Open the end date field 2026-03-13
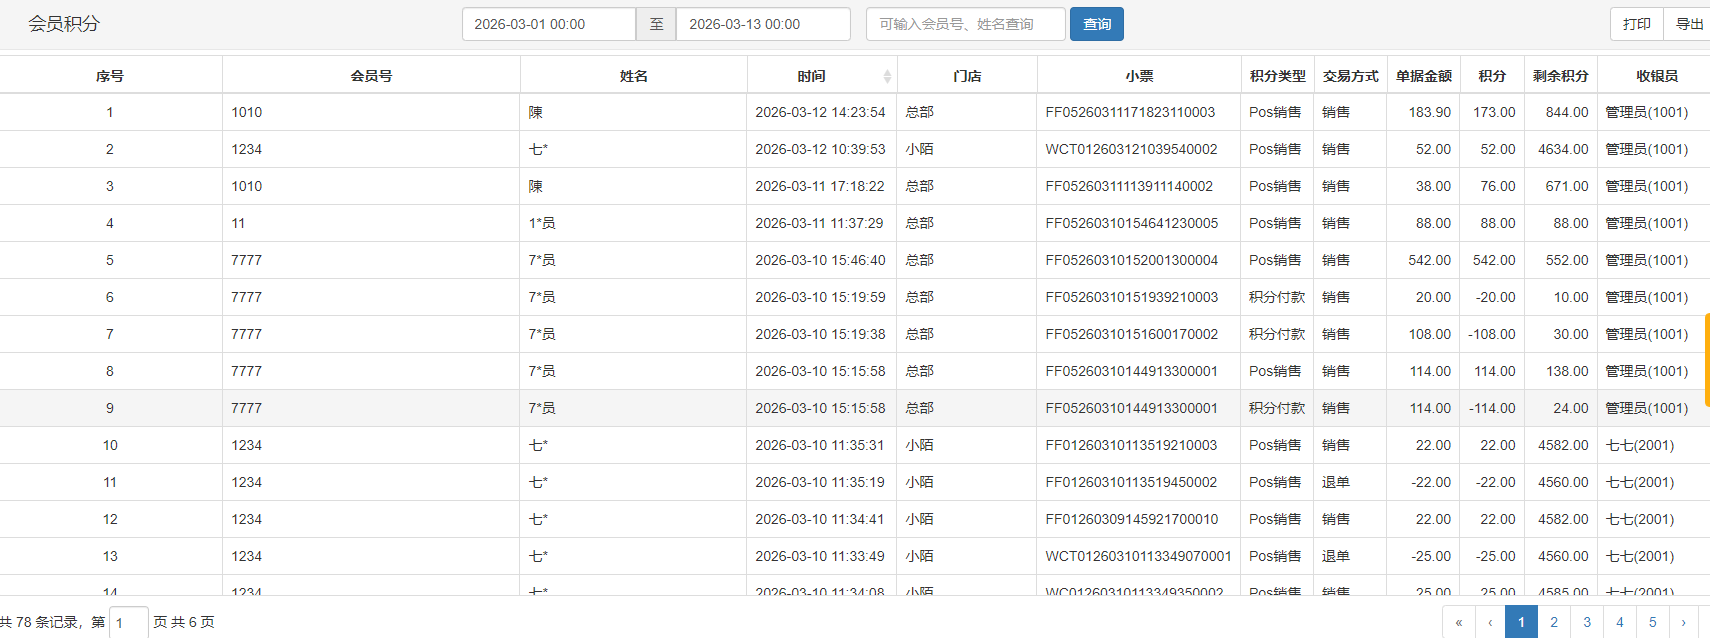Image resolution: width=1710 pixels, height=638 pixels. point(762,24)
